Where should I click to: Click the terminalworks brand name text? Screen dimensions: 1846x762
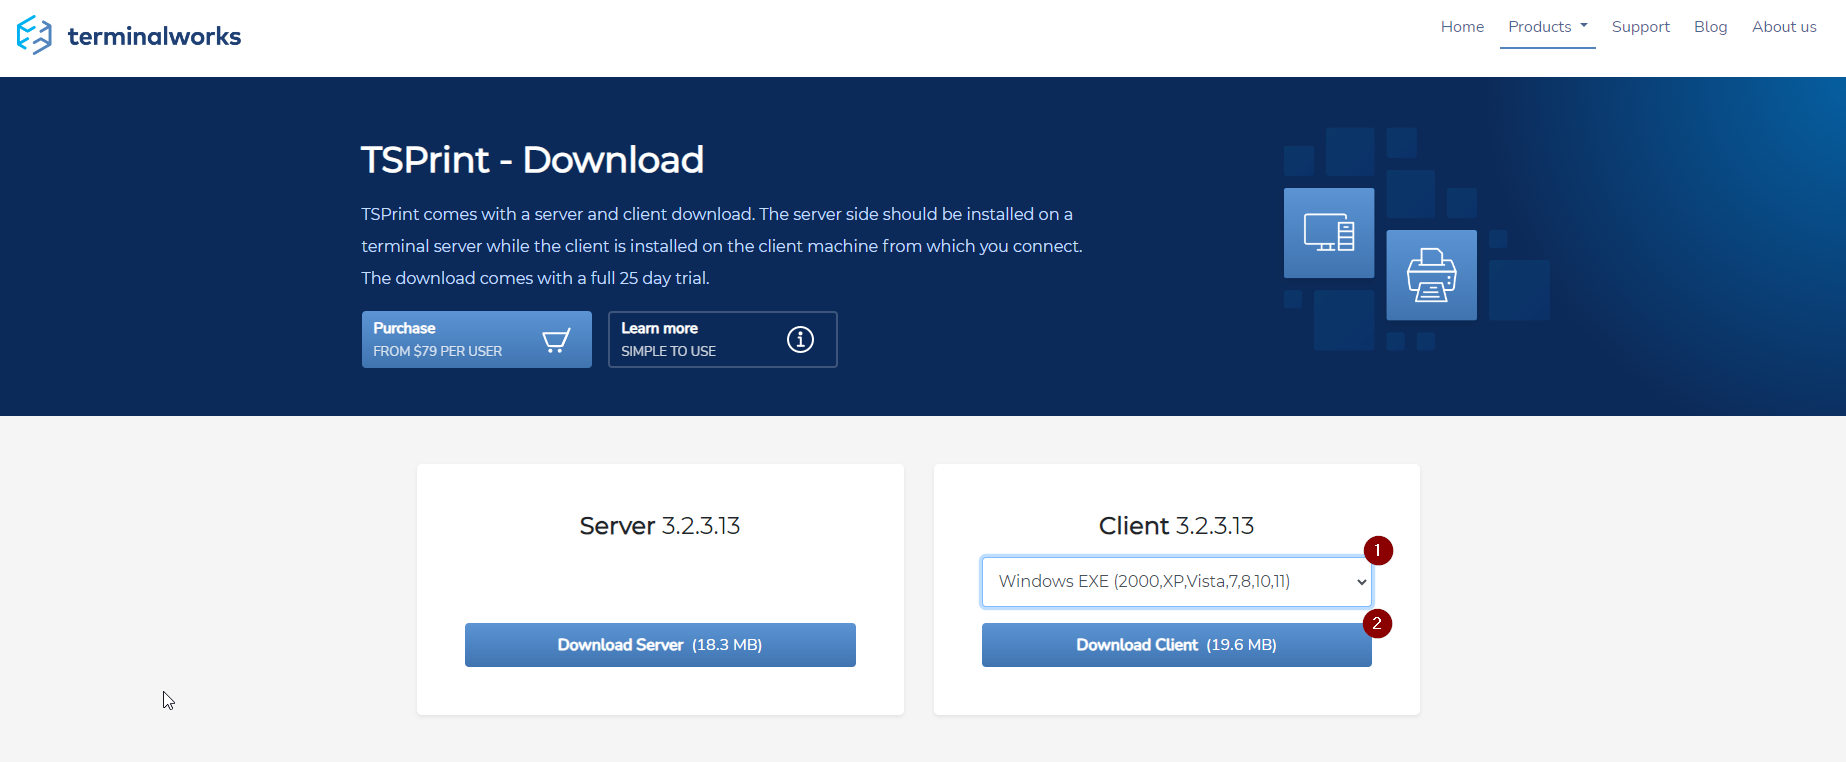[154, 37]
